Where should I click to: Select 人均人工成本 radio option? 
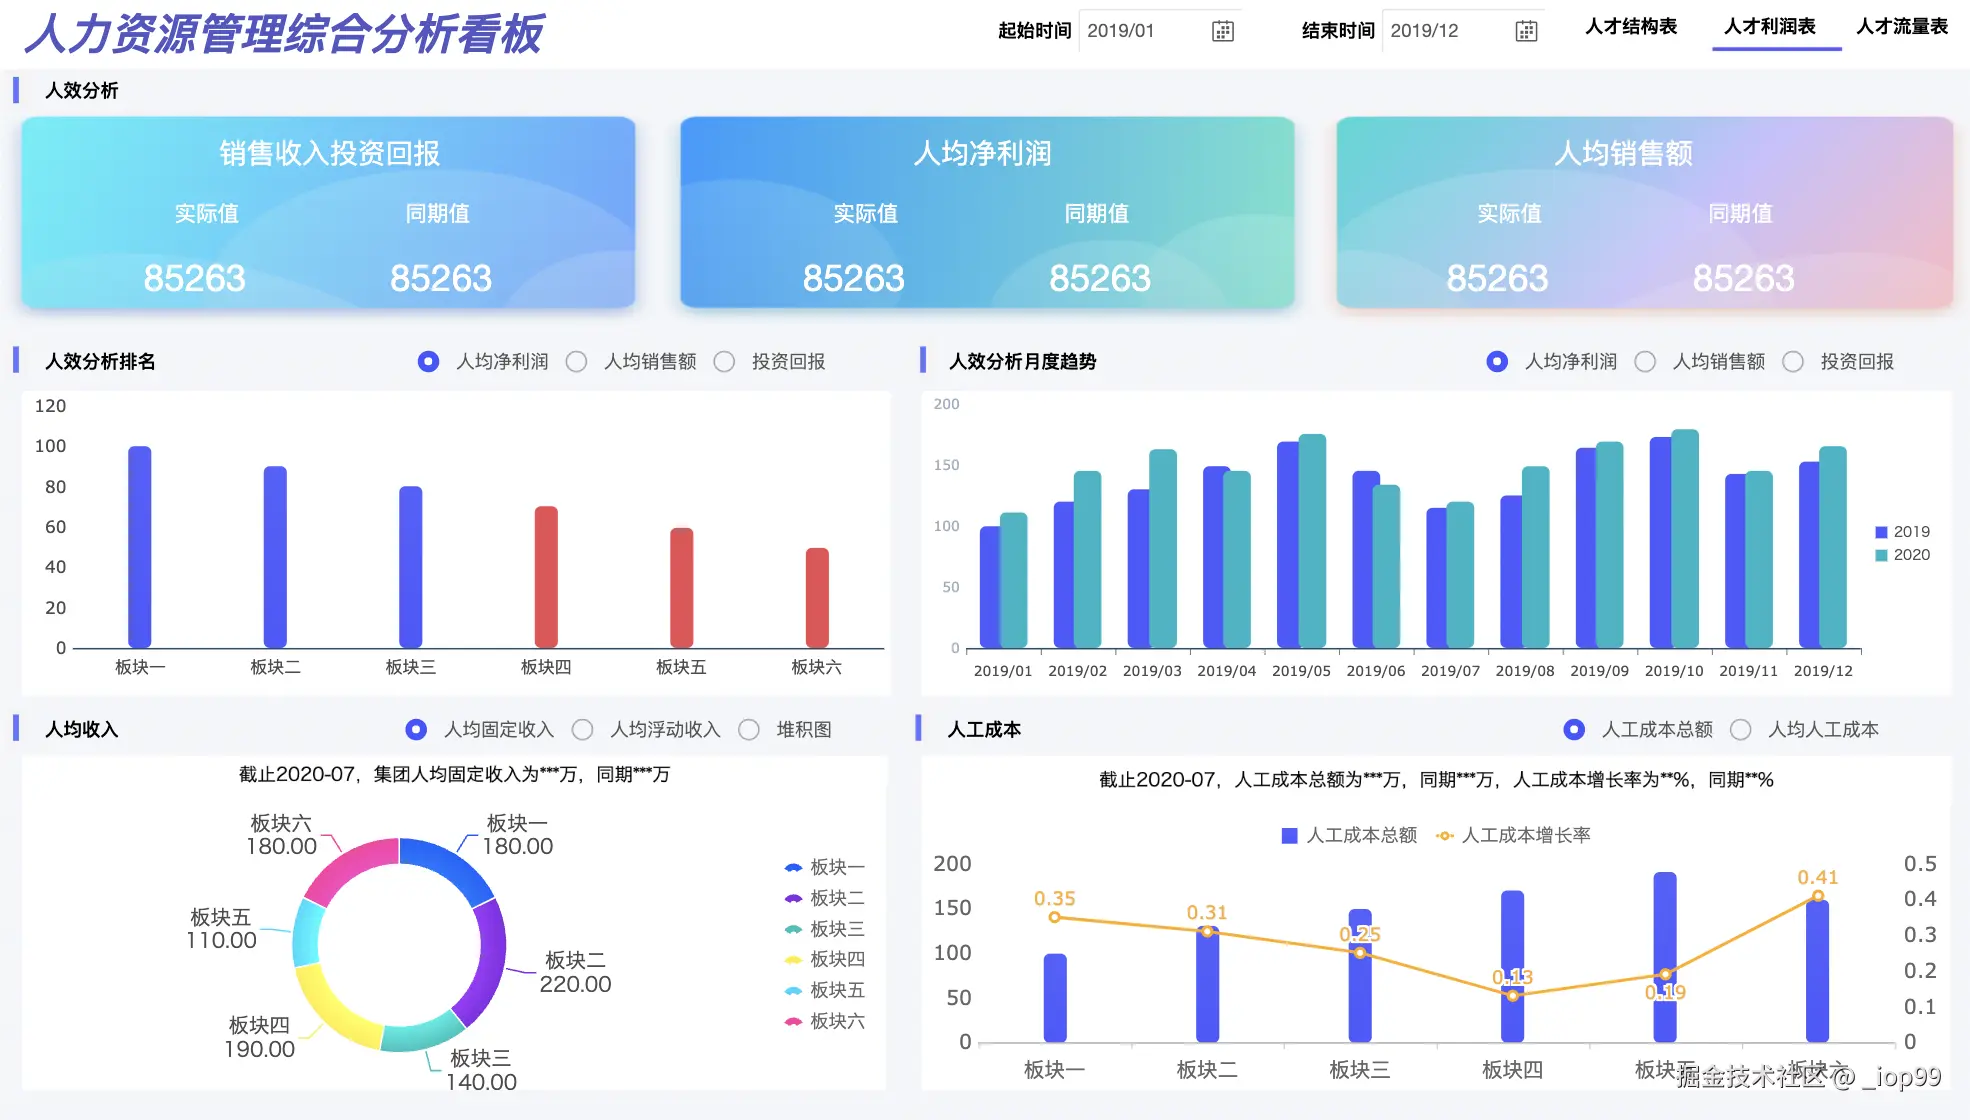tap(1741, 730)
